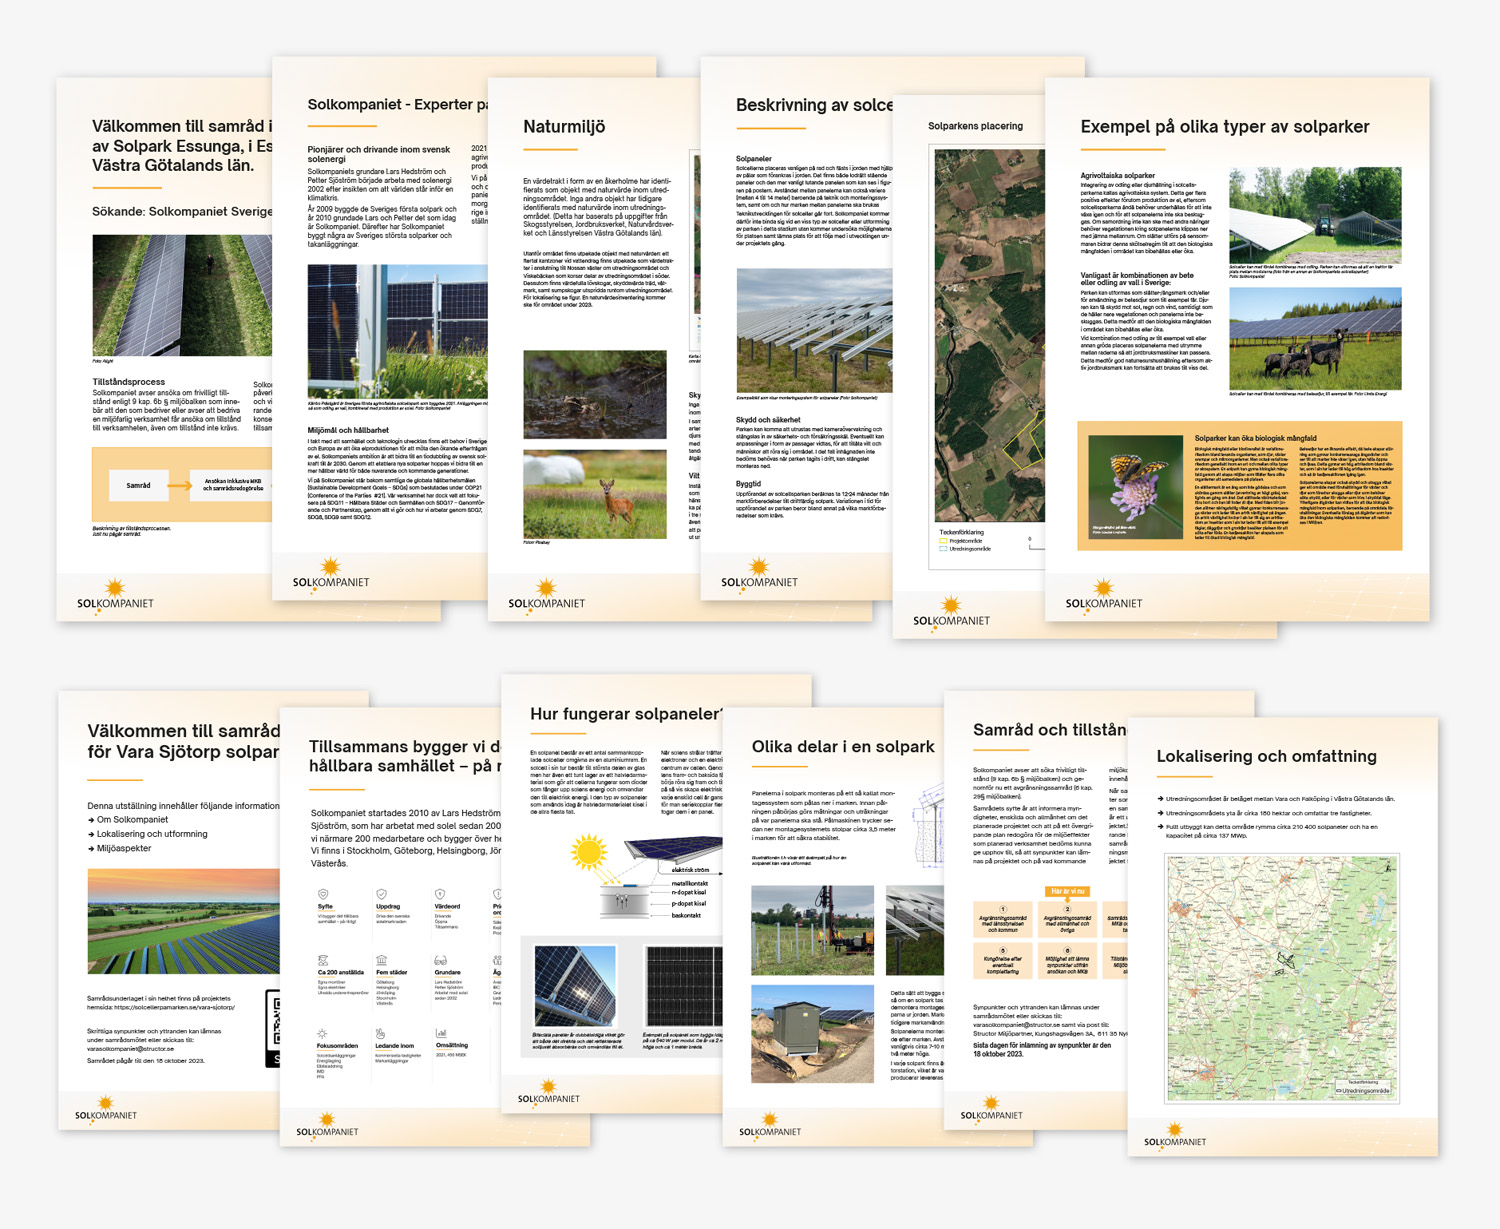1500x1229 pixels.
Task: Click the Lokalisering och omfattning heading
Action: (1267, 757)
